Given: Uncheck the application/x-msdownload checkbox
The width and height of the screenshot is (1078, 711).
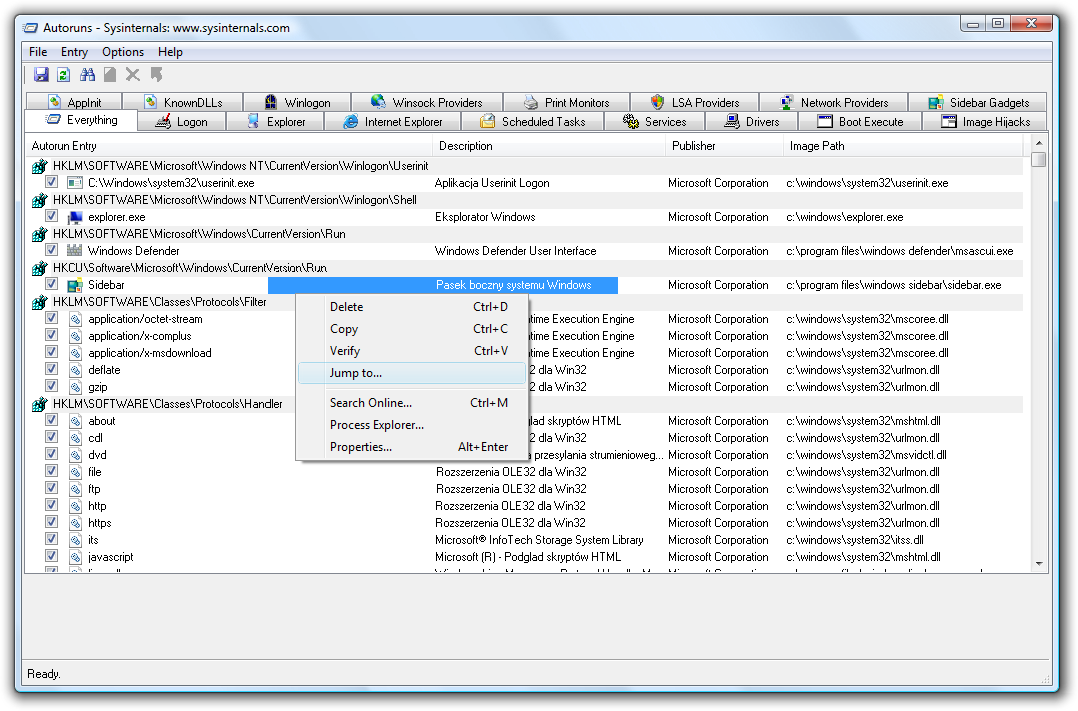Looking at the screenshot, I should (52, 352).
